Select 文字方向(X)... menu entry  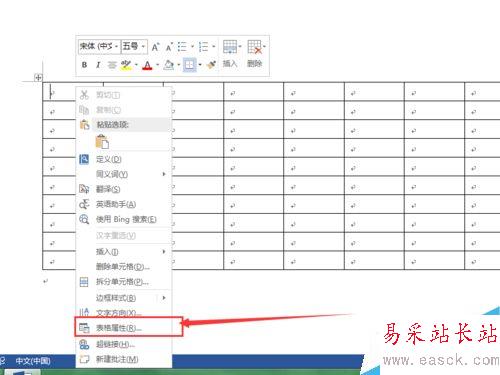point(124,313)
